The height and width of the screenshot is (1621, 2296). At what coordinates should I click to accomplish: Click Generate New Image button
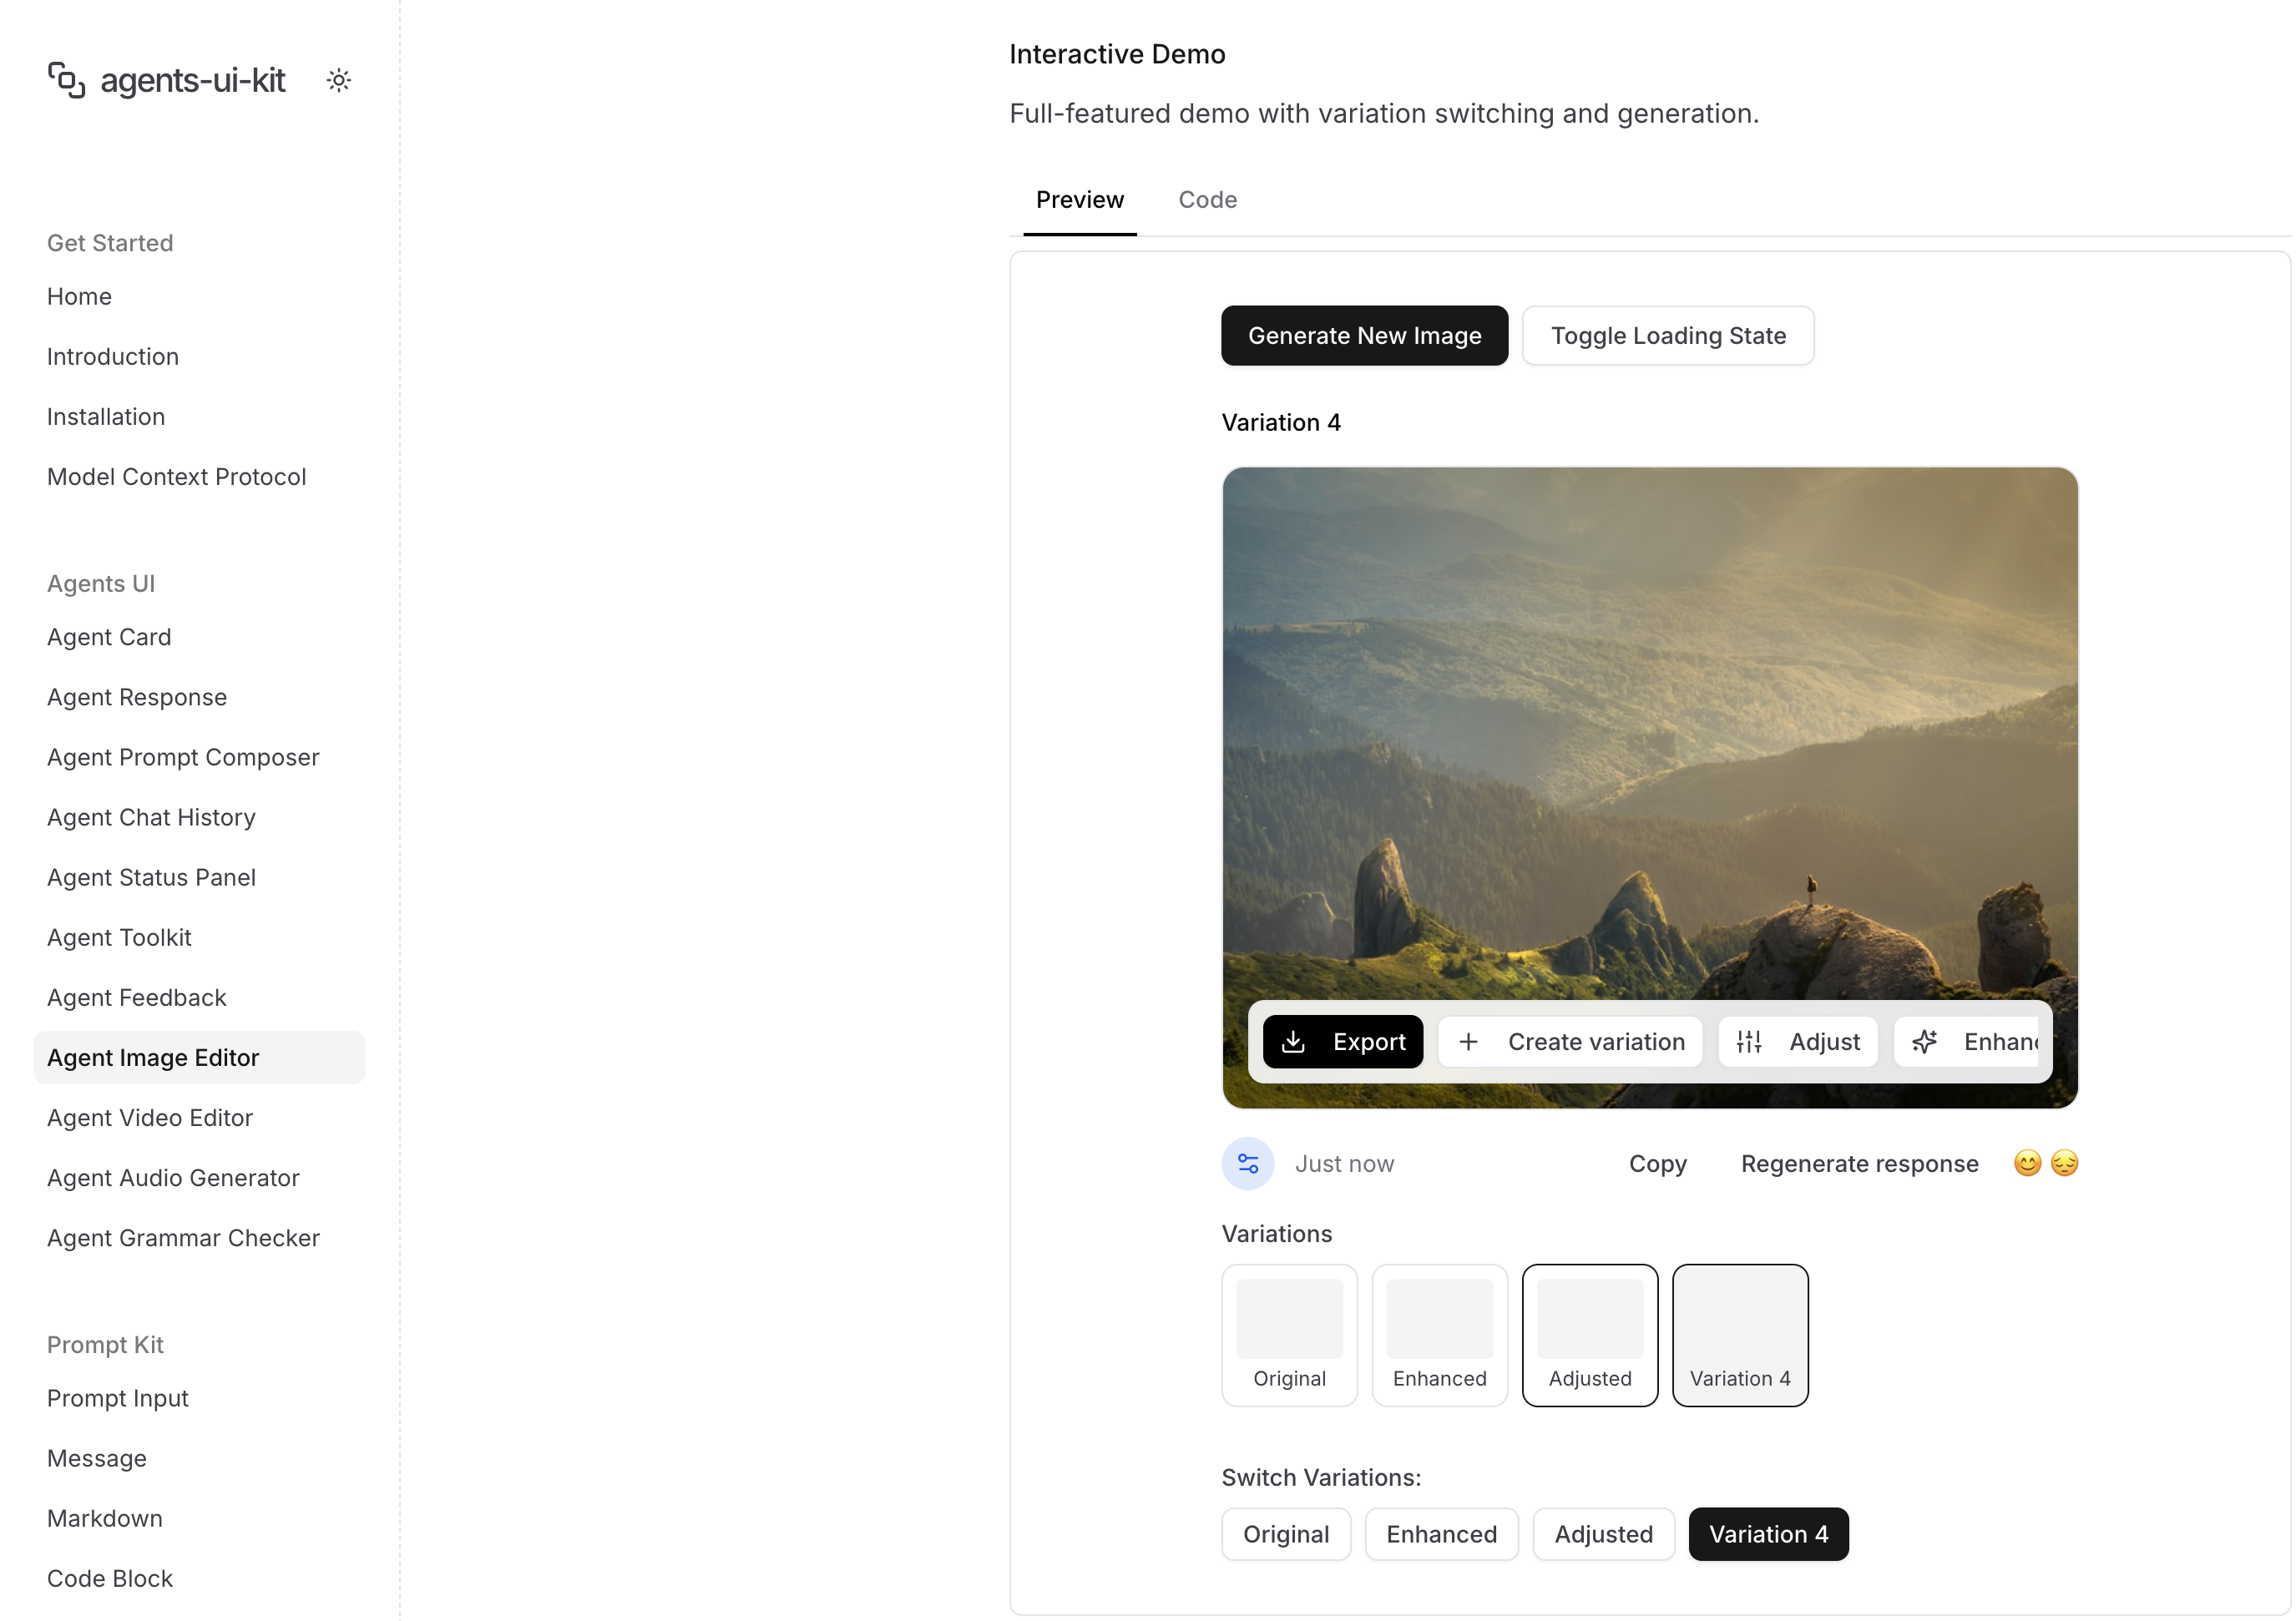(1364, 336)
